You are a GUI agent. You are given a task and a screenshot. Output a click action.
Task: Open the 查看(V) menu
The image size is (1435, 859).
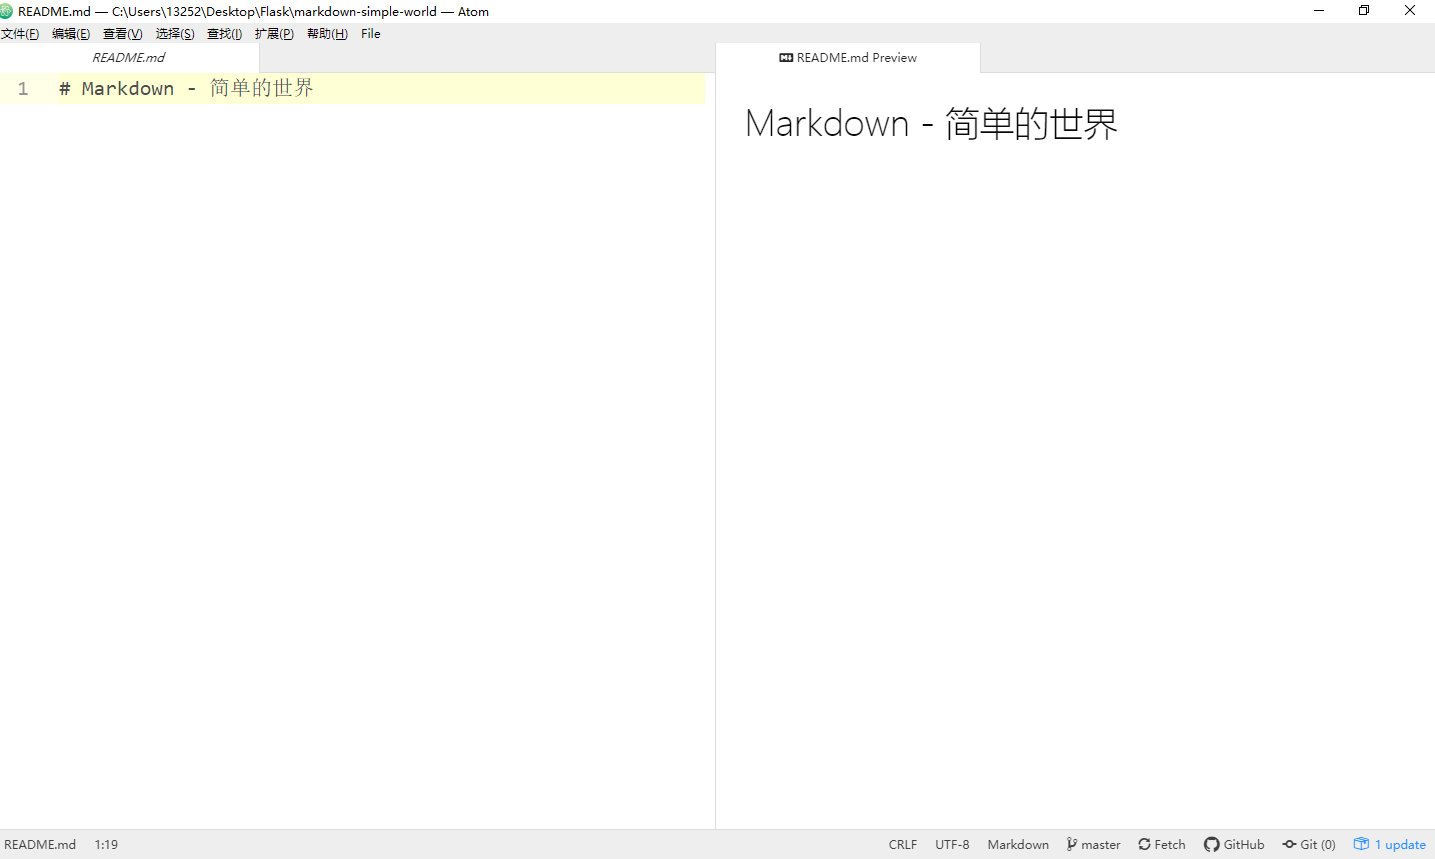point(123,34)
